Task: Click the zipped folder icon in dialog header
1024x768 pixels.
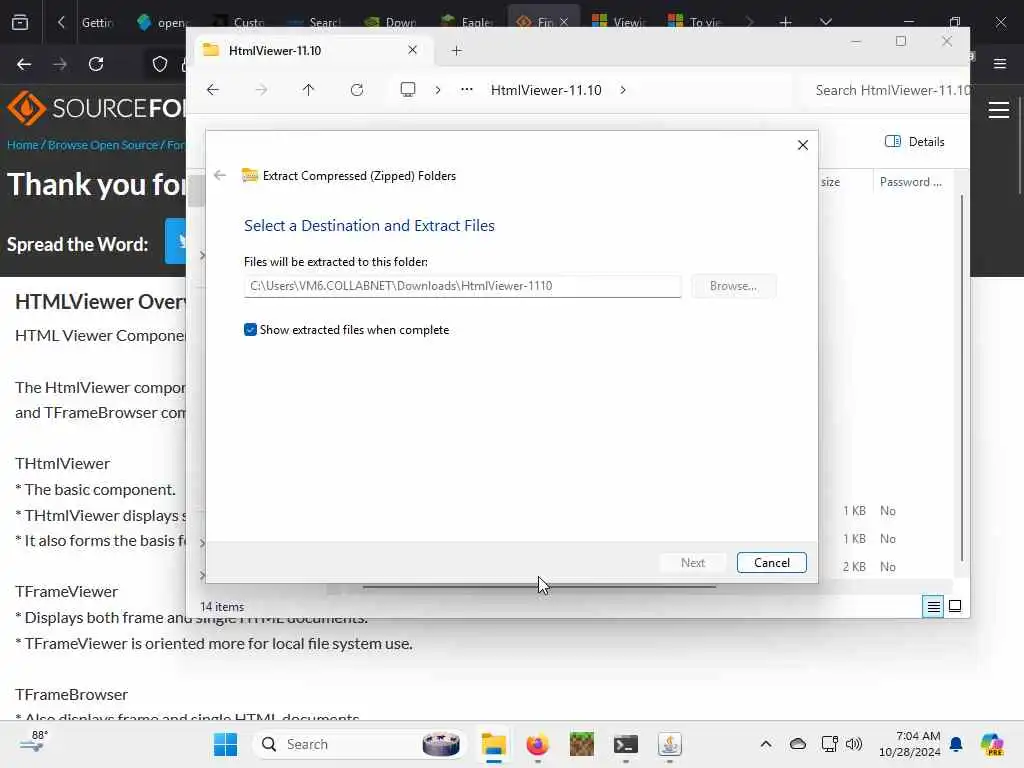Action: [x=250, y=175]
